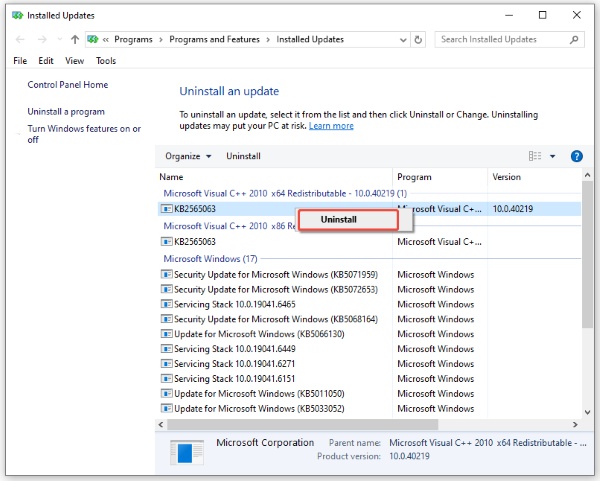The height and width of the screenshot is (481, 600).
Task: Click the icon beside KB5011050 update
Action: pyautogui.click(x=166, y=393)
